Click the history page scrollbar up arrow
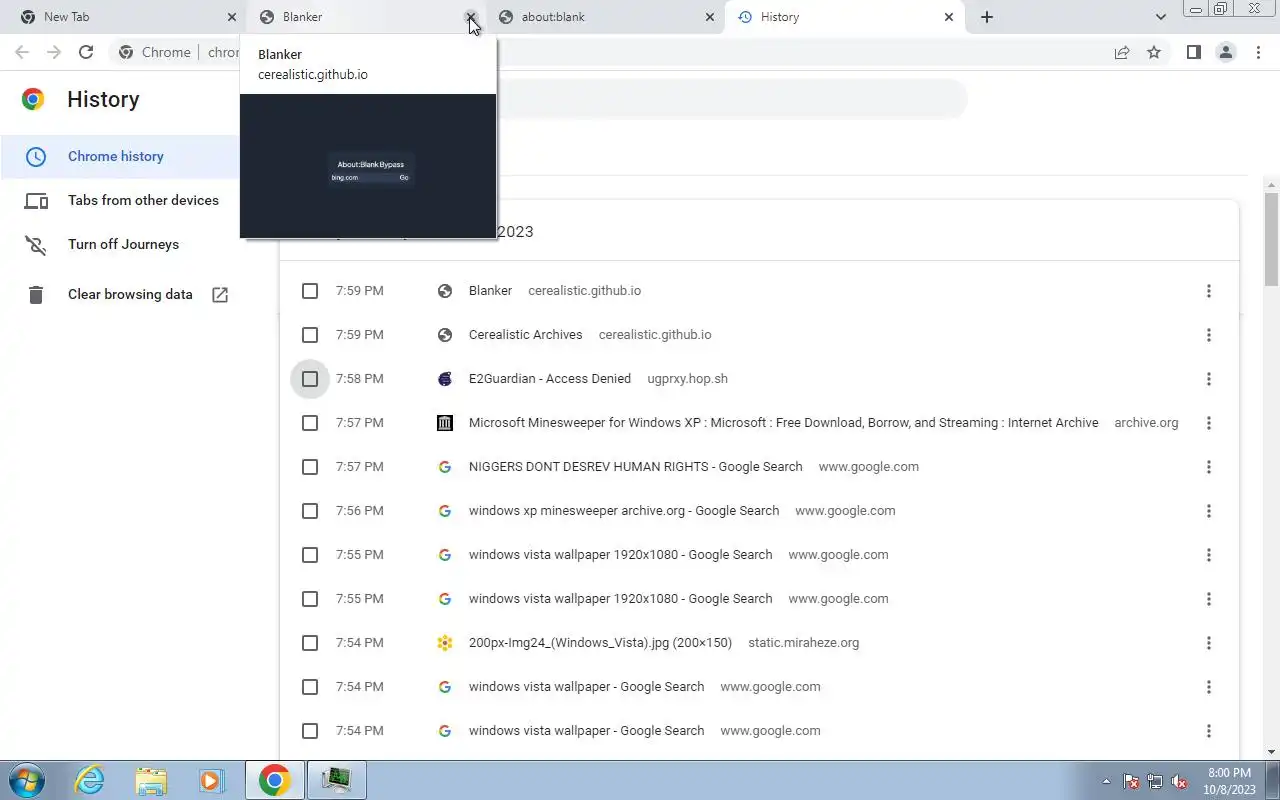 pos(1272,185)
